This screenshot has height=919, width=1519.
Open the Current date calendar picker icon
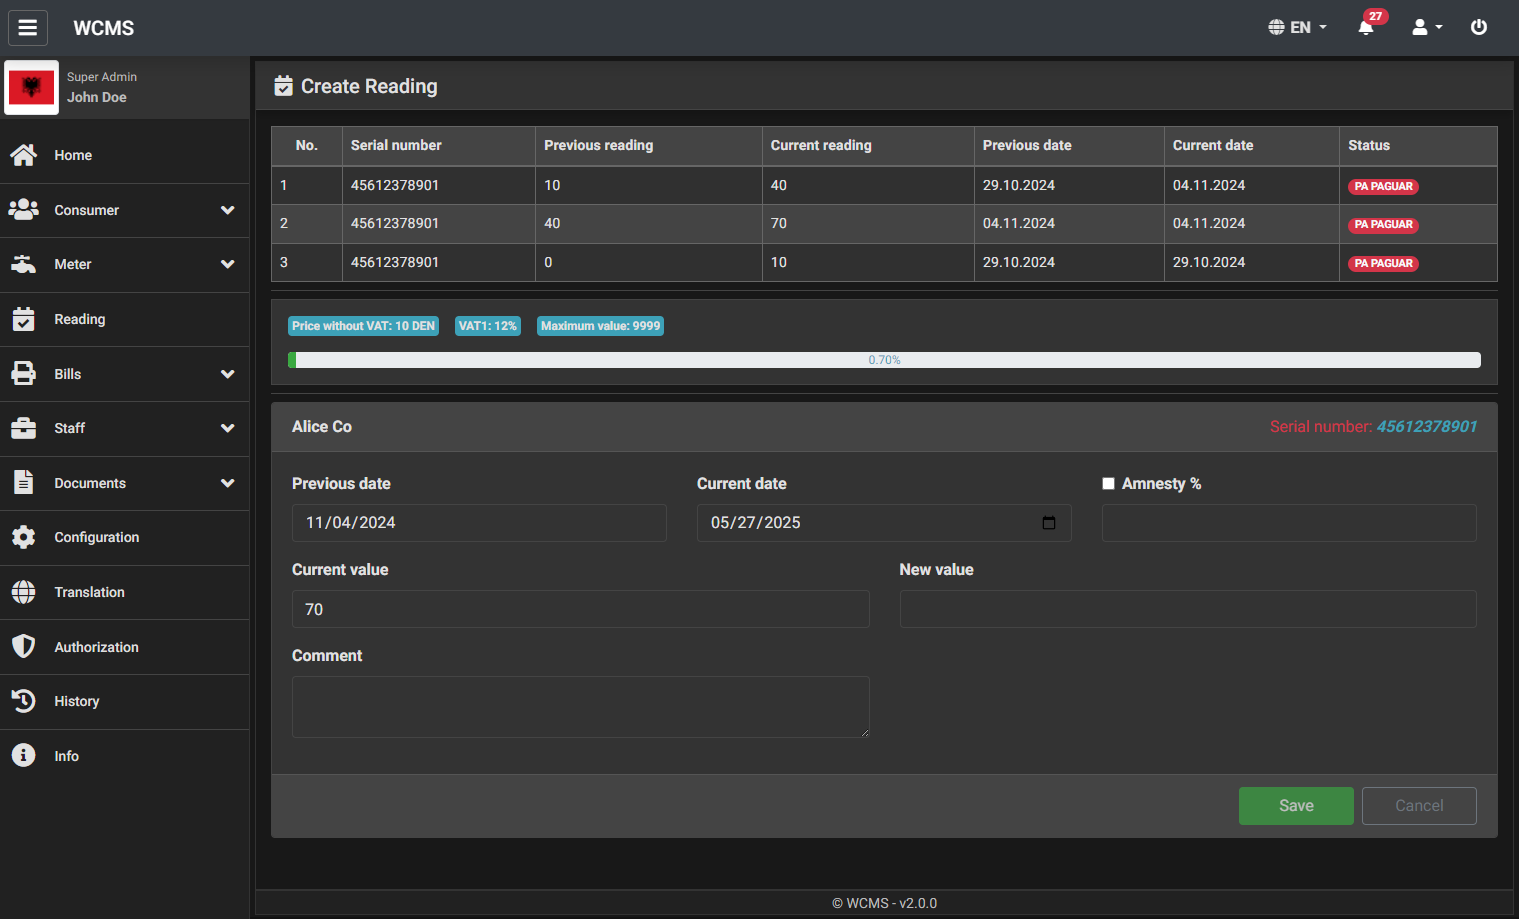[x=1049, y=523]
